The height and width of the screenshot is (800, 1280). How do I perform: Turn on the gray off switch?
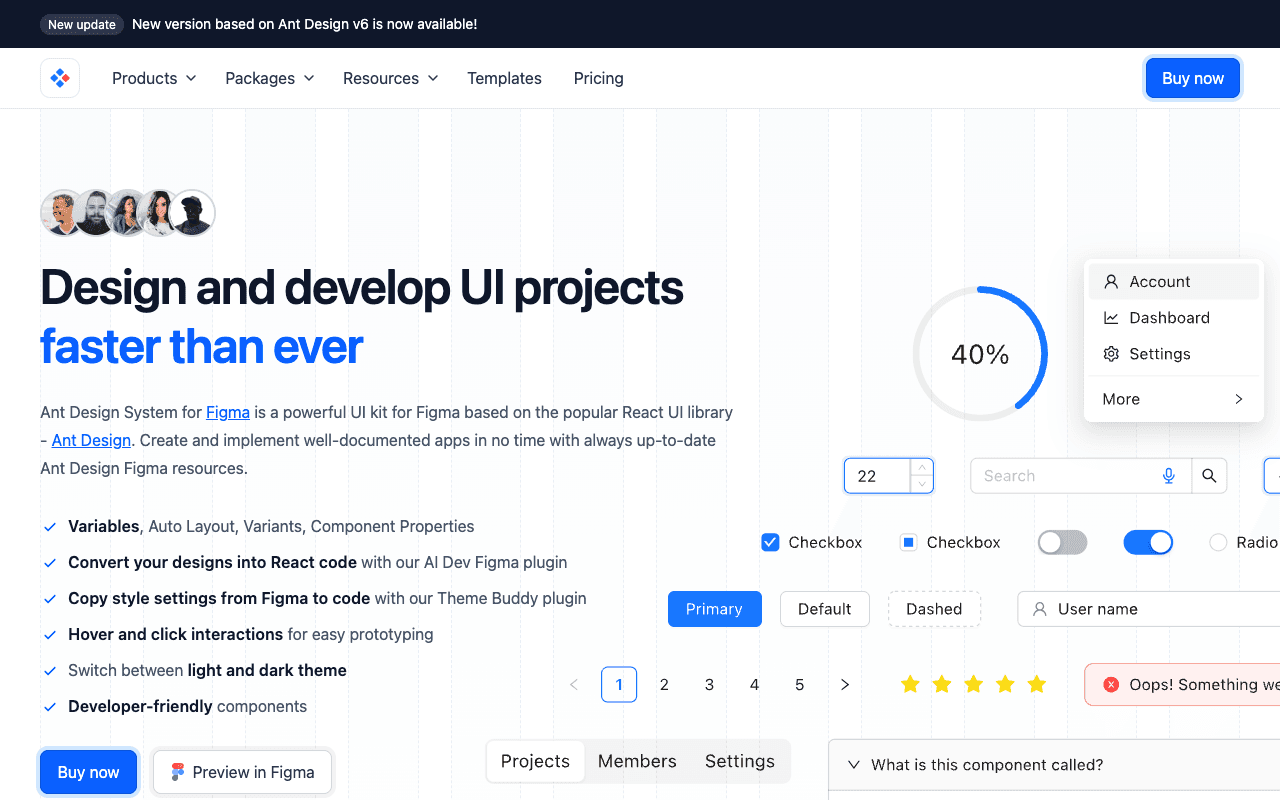[1062, 542]
